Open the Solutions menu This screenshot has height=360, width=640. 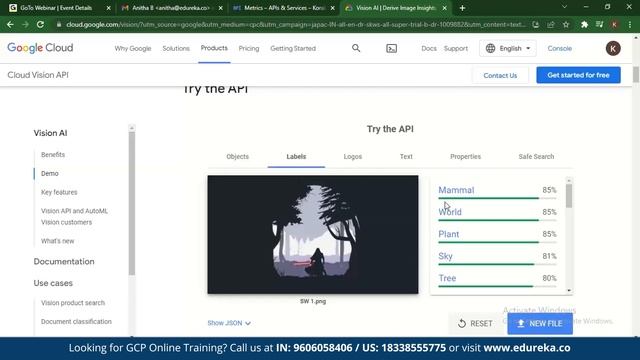point(176,48)
